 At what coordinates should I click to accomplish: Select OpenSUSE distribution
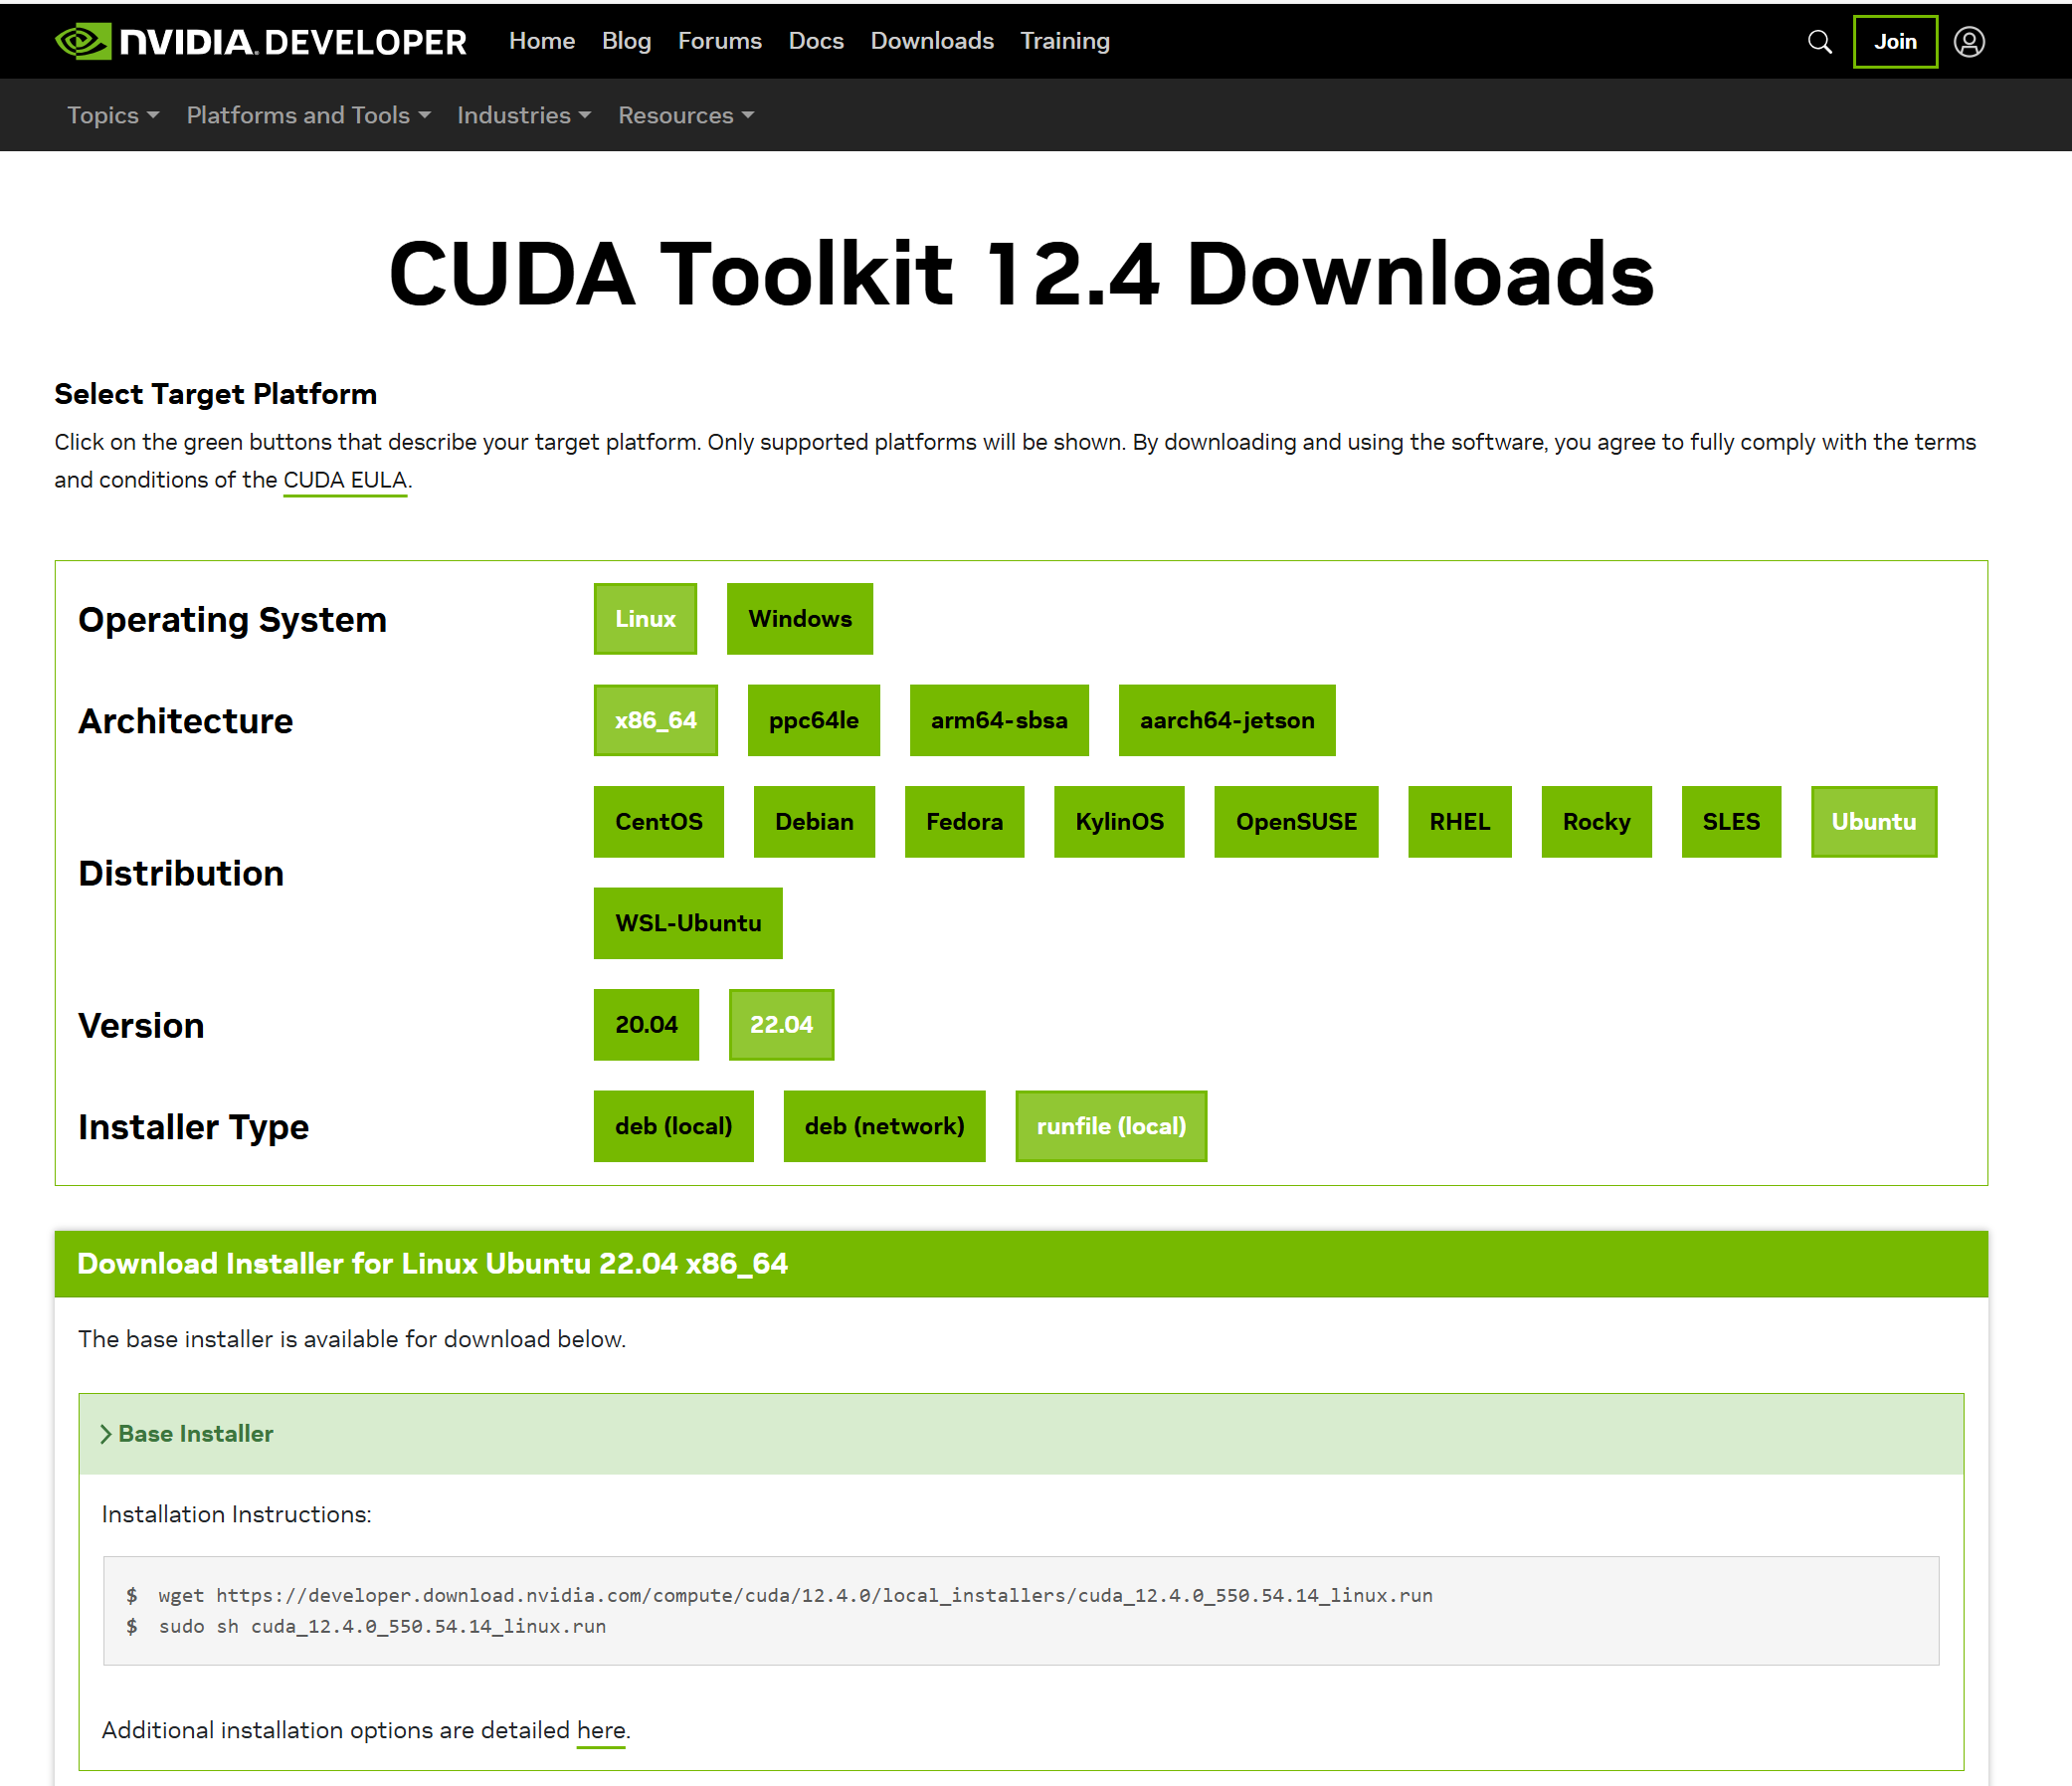pos(1296,822)
